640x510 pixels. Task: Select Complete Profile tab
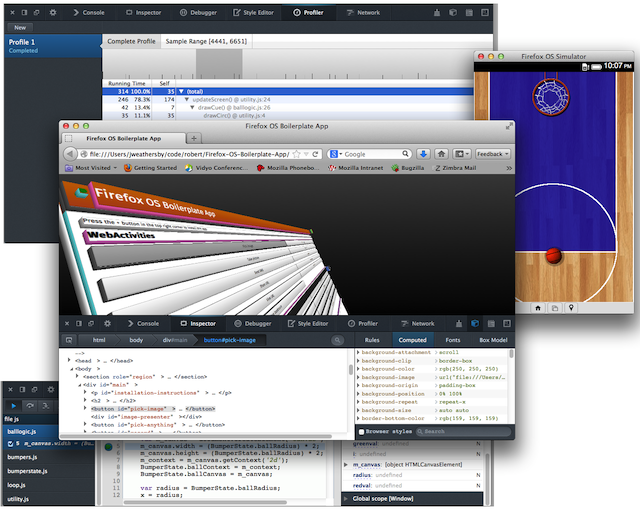[131, 41]
